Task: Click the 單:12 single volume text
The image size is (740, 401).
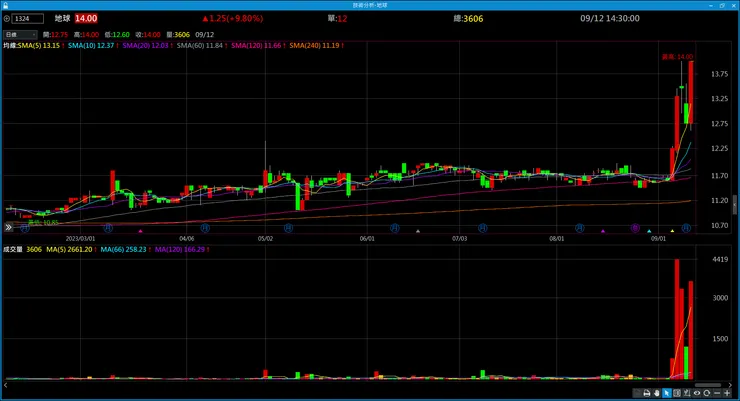Action: tap(337, 19)
